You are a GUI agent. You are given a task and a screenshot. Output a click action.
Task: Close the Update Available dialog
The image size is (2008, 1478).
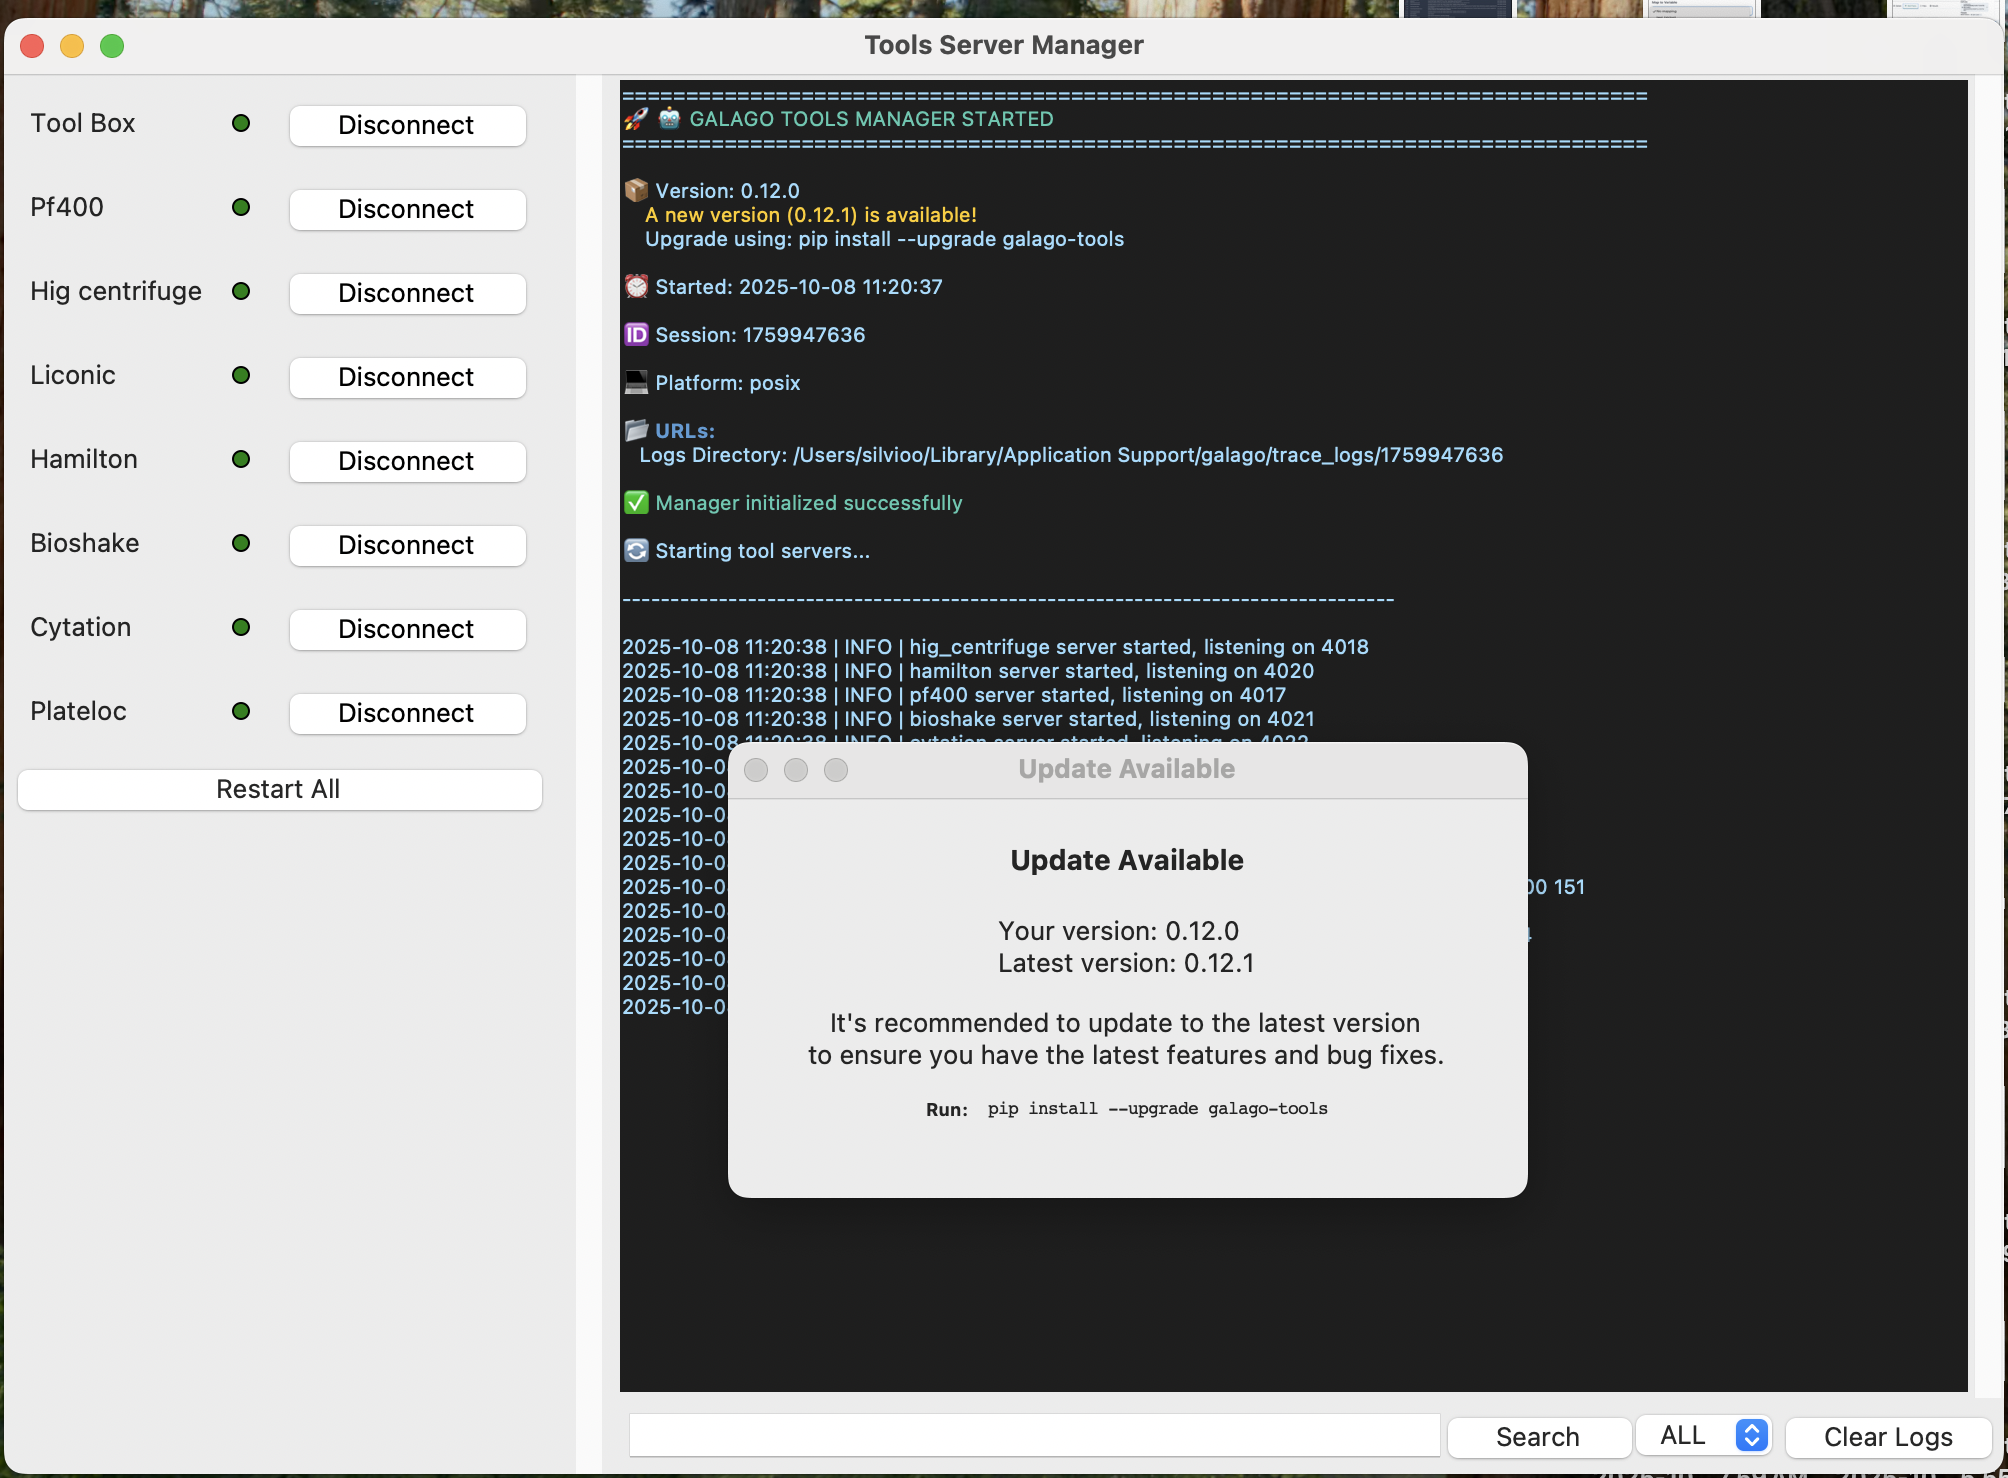pos(756,770)
